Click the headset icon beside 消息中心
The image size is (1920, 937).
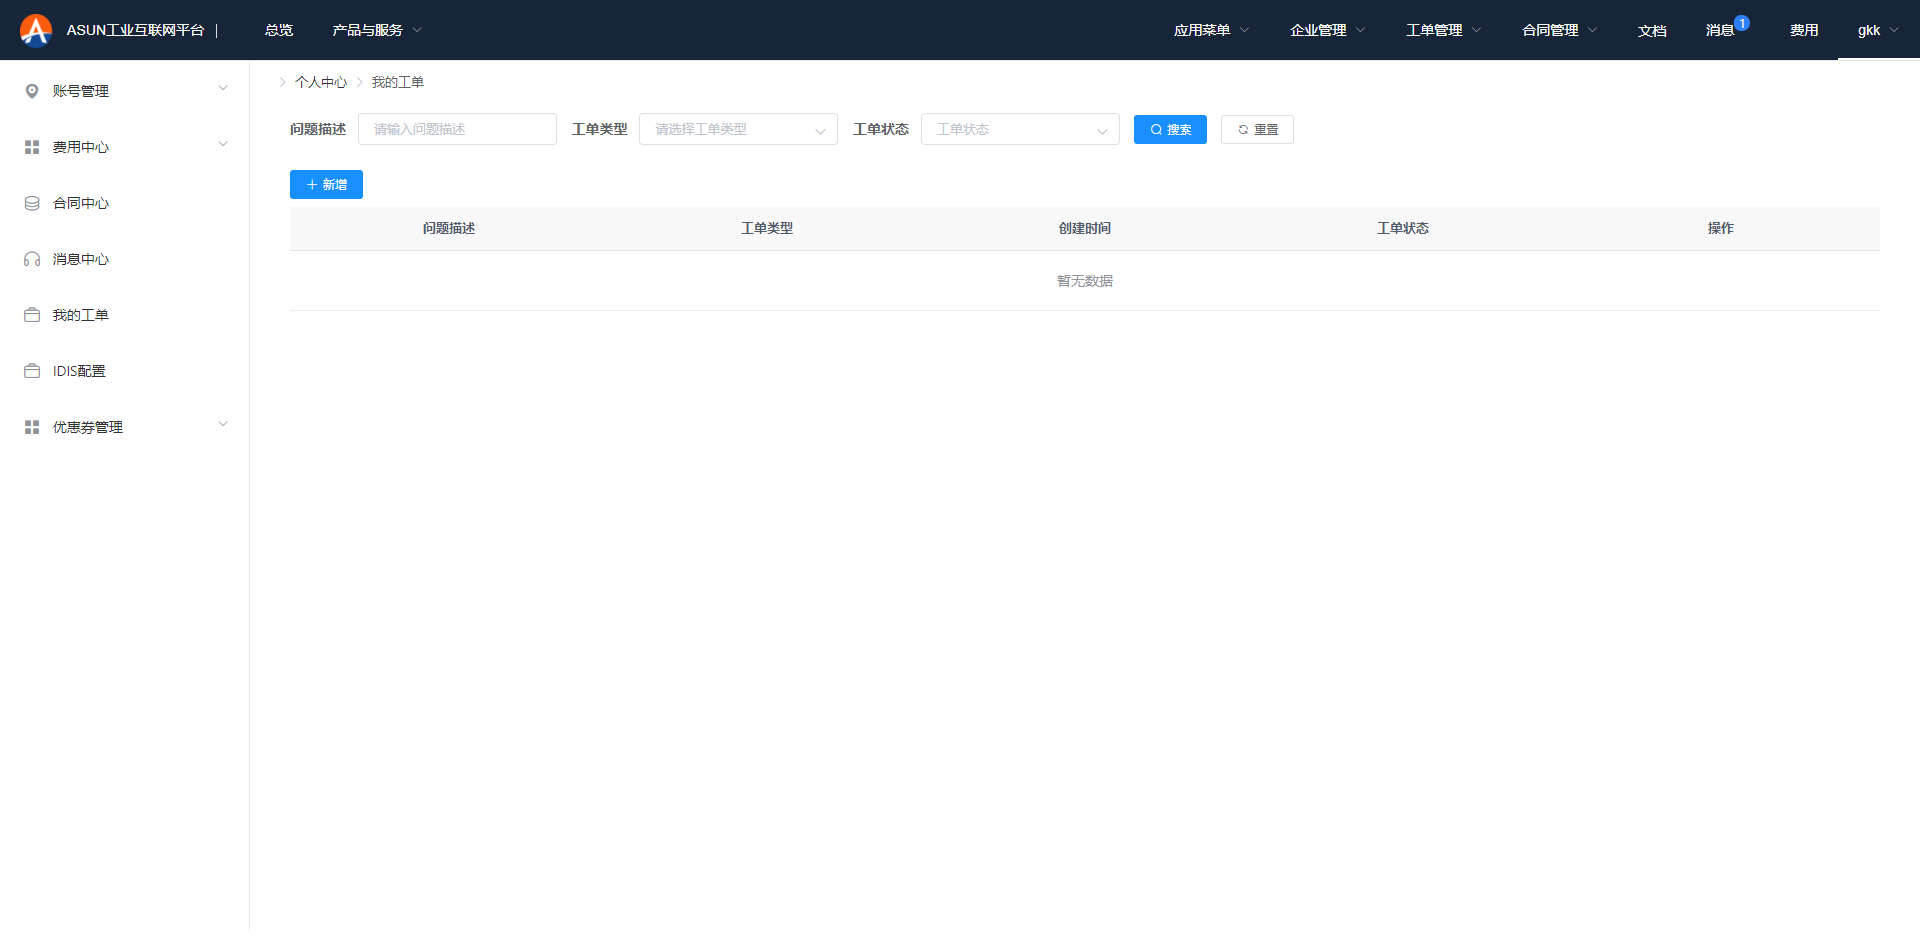click(32, 259)
